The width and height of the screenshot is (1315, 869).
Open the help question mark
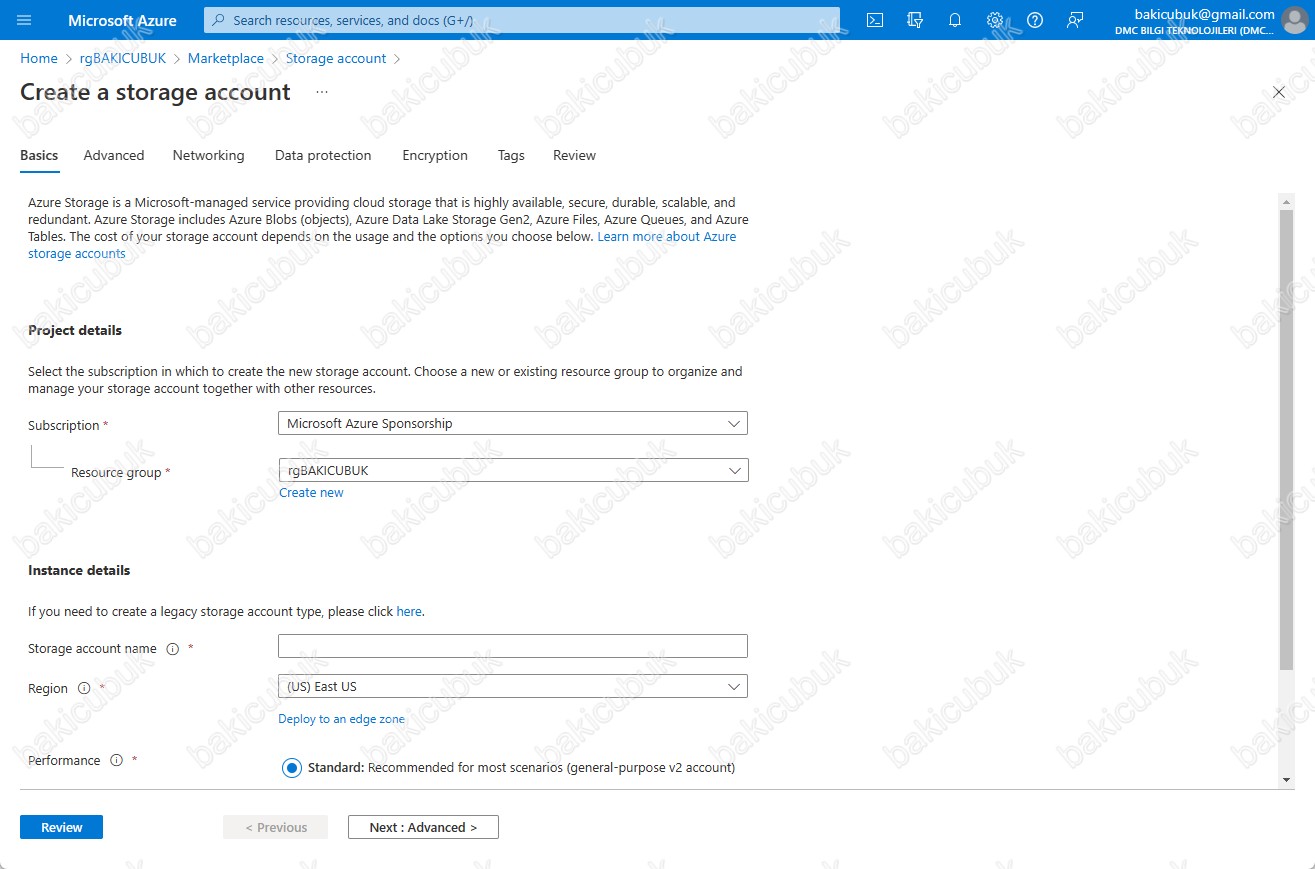1035,20
